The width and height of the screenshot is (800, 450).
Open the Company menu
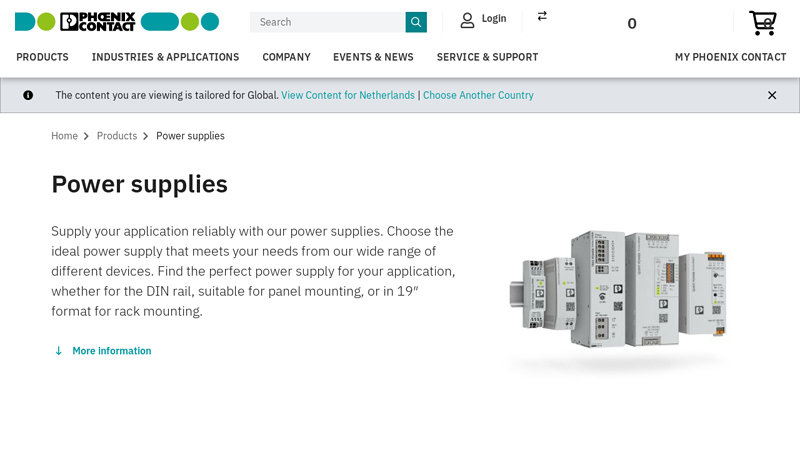286,57
